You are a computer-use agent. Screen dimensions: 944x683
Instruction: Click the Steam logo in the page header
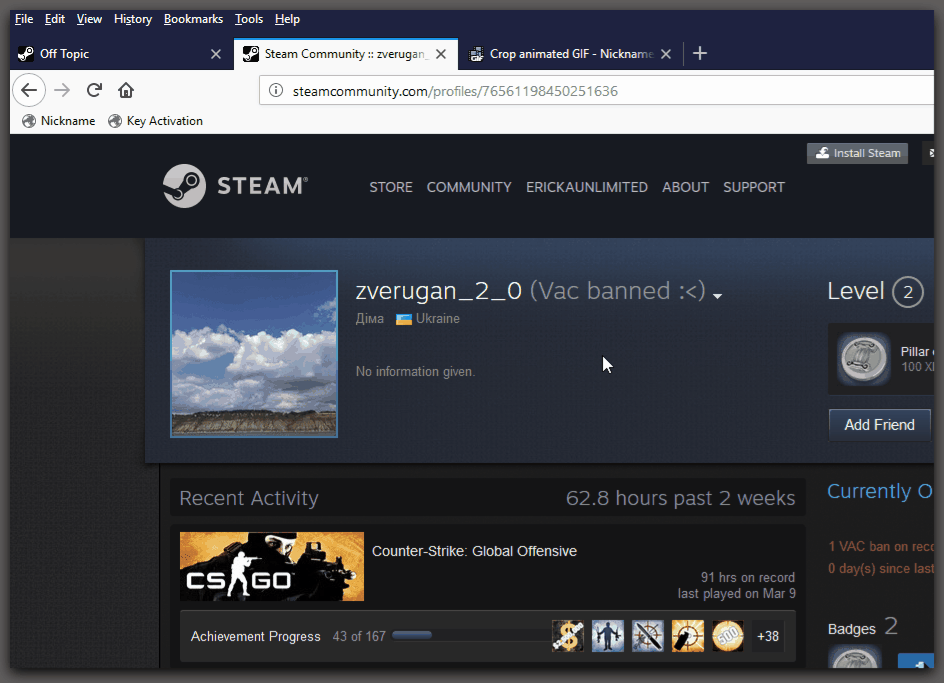(235, 186)
